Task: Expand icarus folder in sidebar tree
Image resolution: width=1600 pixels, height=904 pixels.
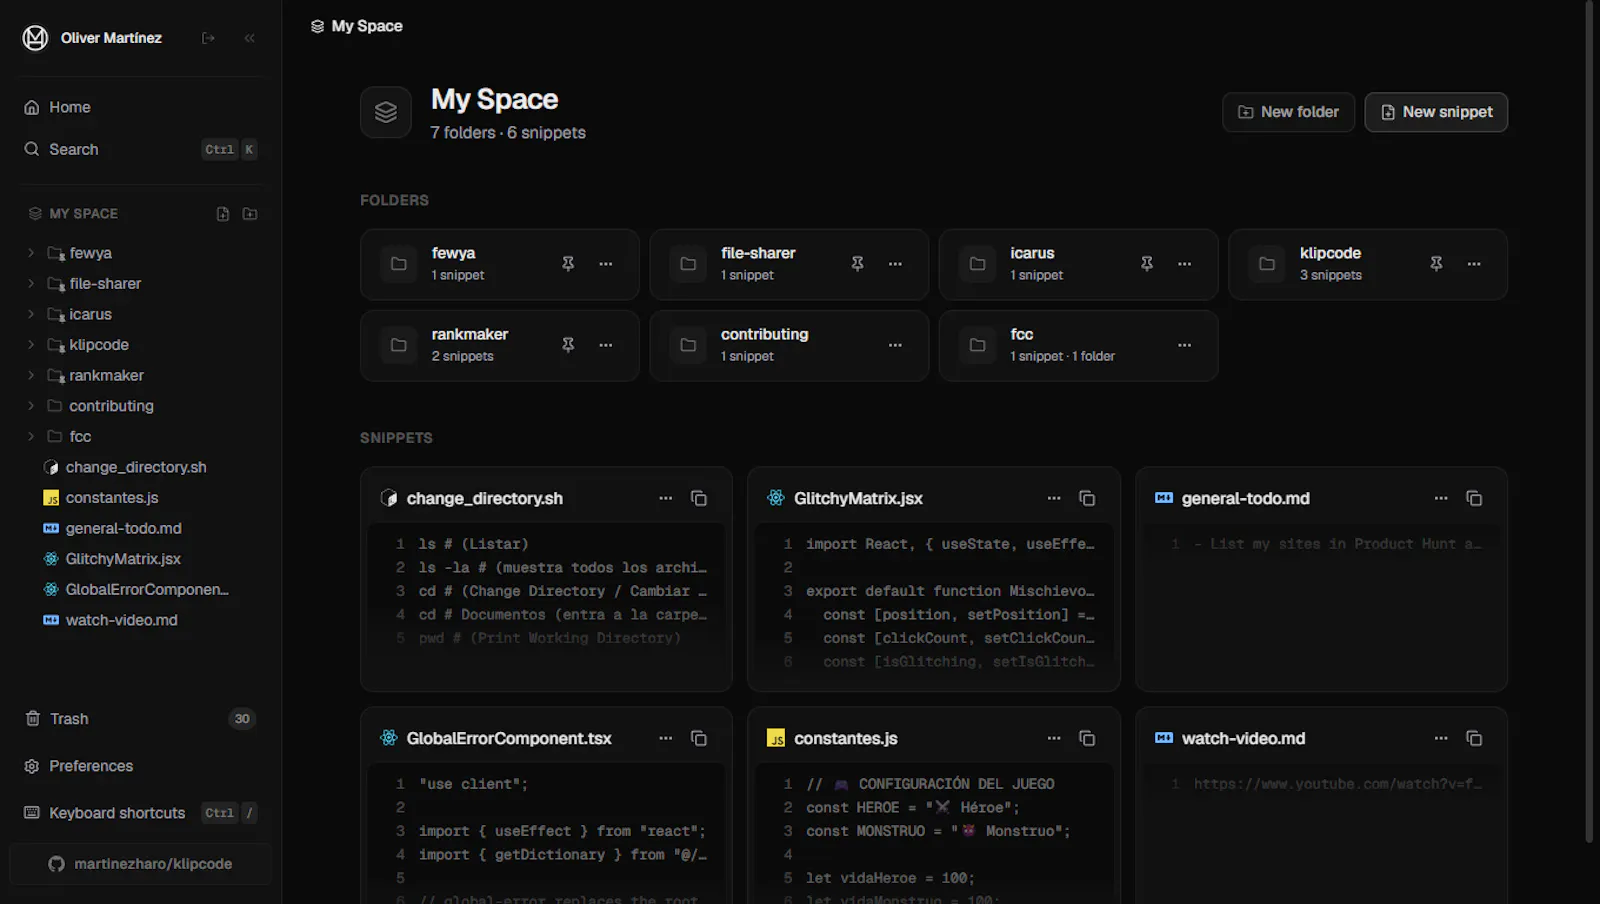Action: click(31, 314)
